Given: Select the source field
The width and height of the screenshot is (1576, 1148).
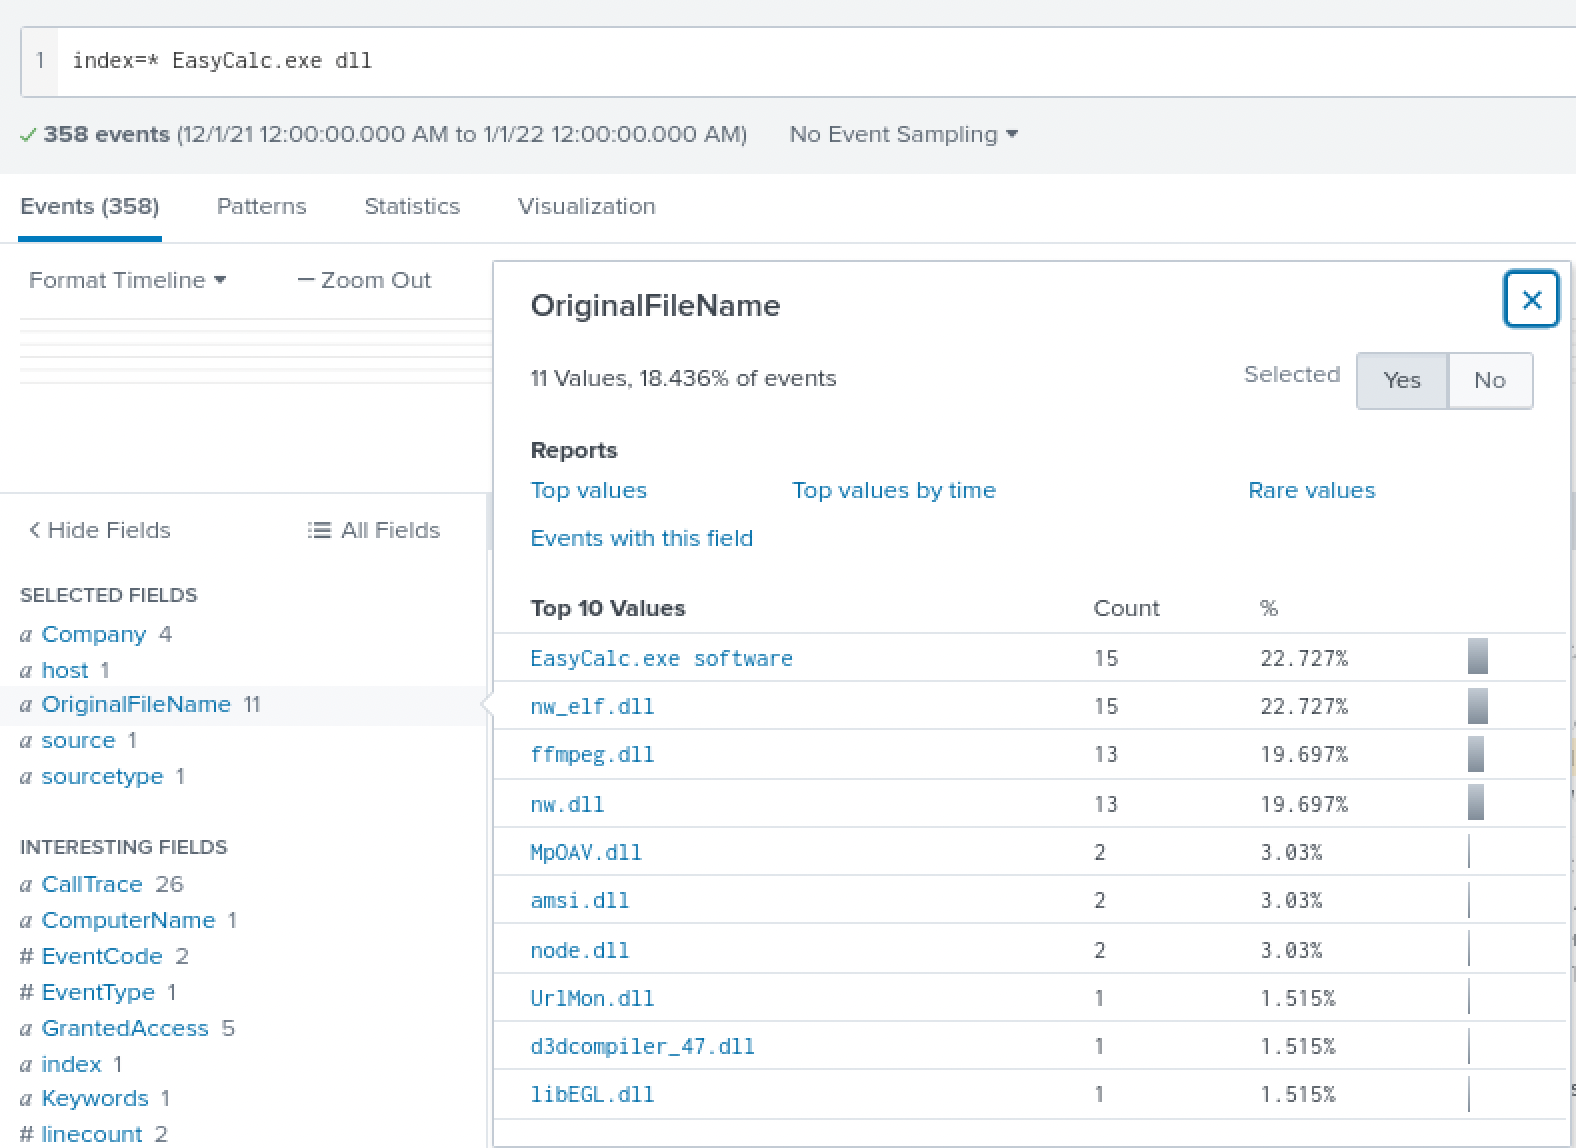Looking at the screenshot, I should point(78,740).
